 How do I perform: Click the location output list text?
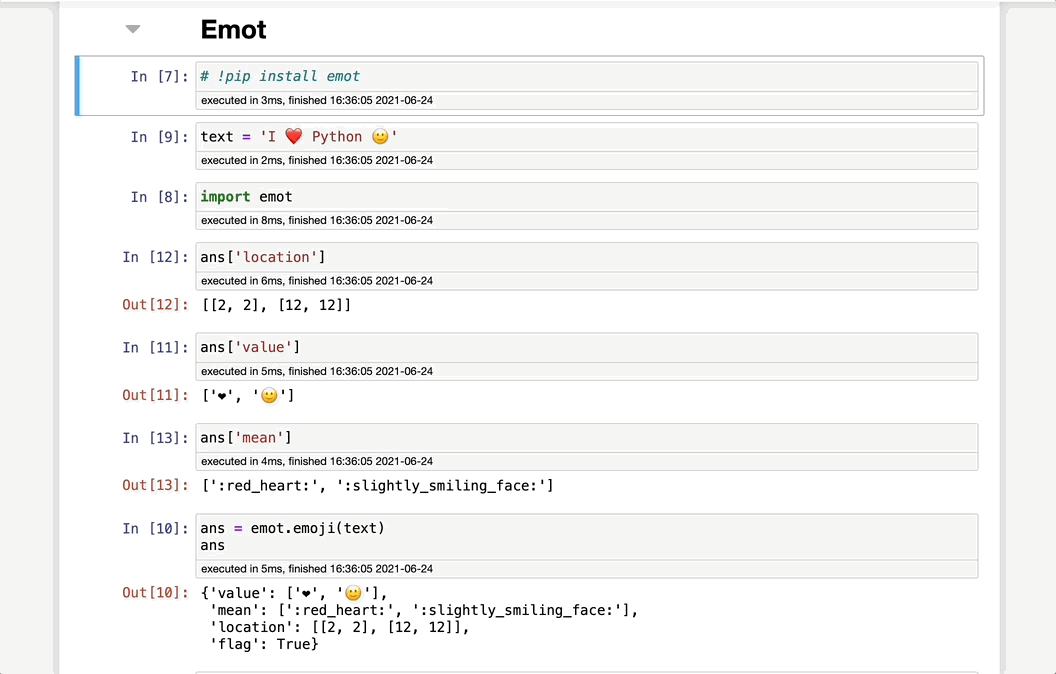pos(276,304)
